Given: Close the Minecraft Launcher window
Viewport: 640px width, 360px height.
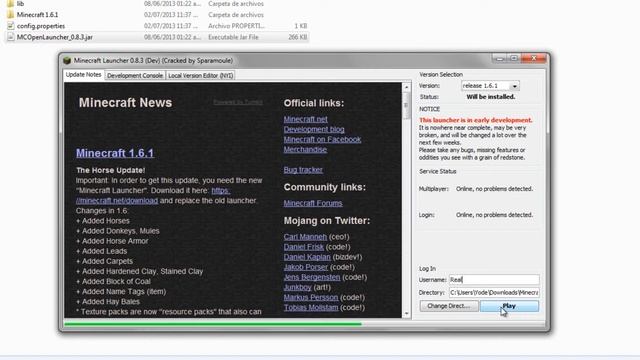Looking at the screenshot, I should tap(533, 58).
